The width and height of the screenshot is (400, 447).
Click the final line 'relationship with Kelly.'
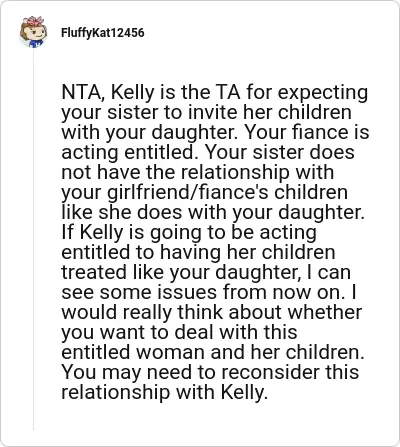165,392
